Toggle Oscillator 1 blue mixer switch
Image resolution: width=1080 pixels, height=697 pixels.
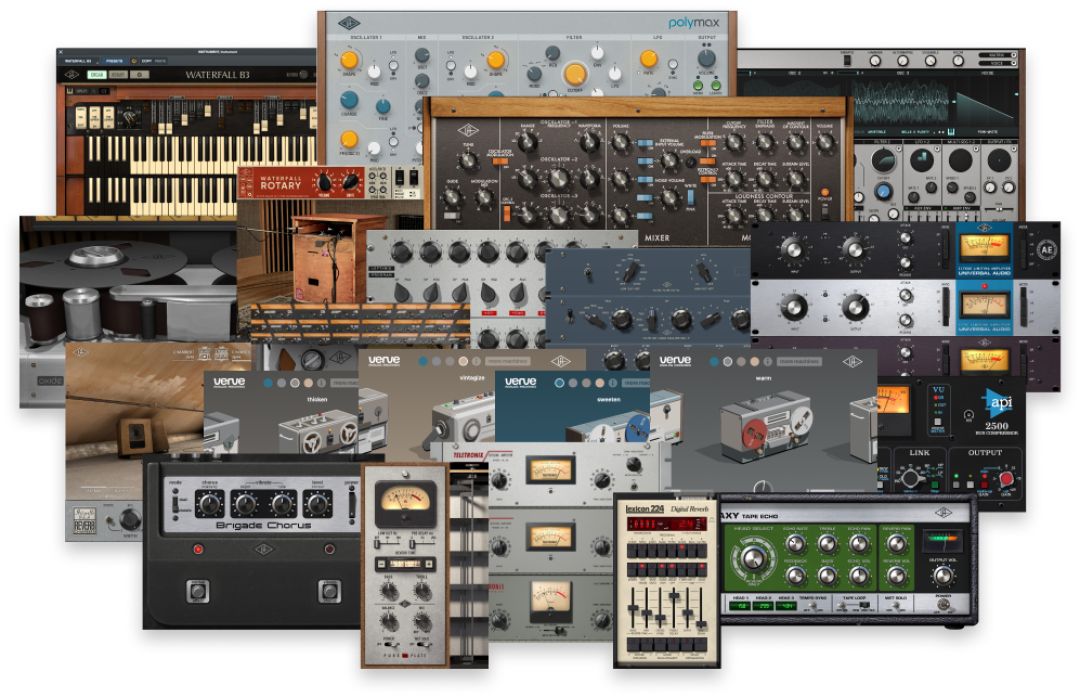click(645, 144)
